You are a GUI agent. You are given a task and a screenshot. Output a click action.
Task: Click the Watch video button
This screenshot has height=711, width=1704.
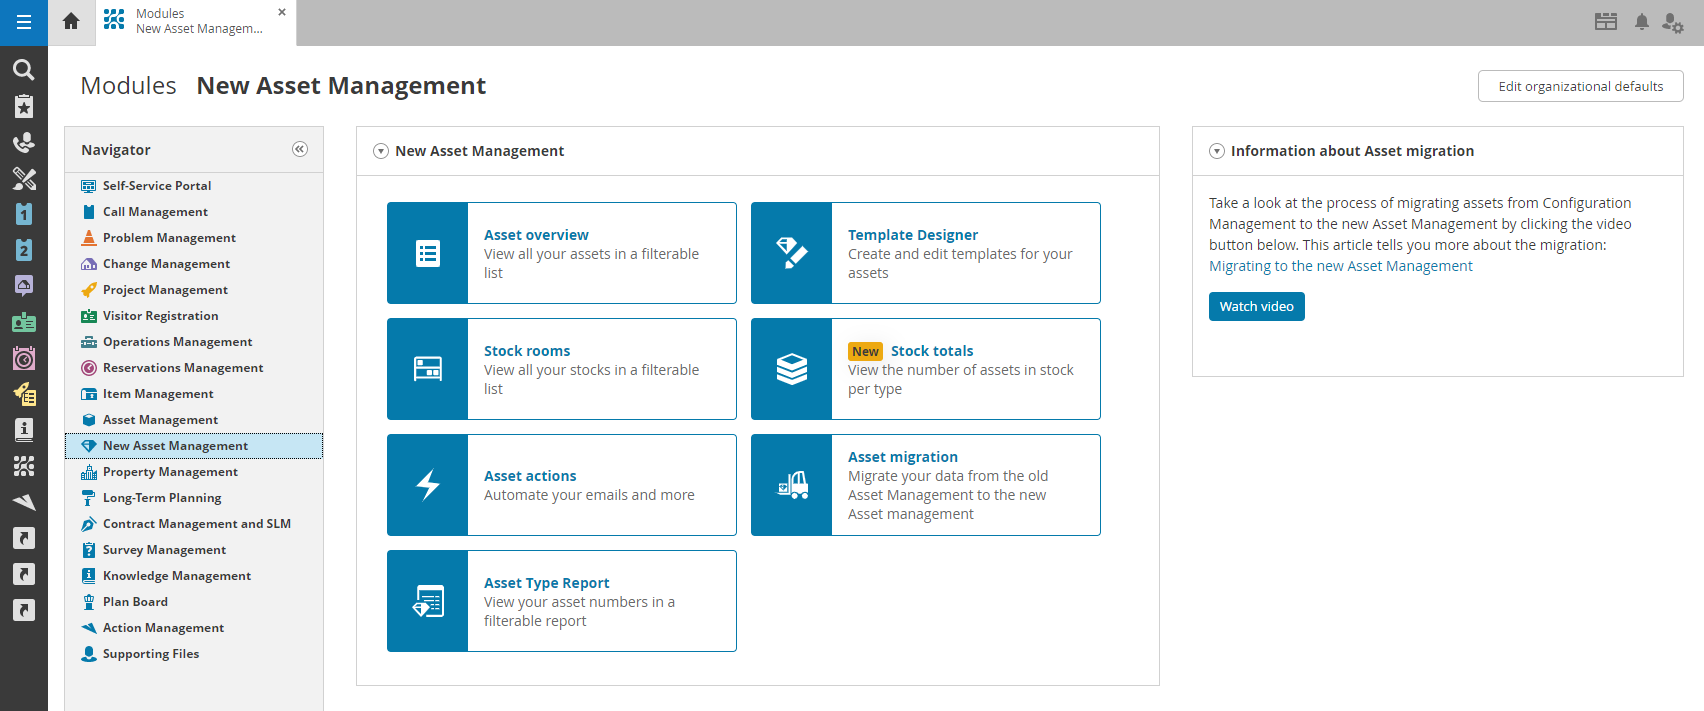(1257, 306)
